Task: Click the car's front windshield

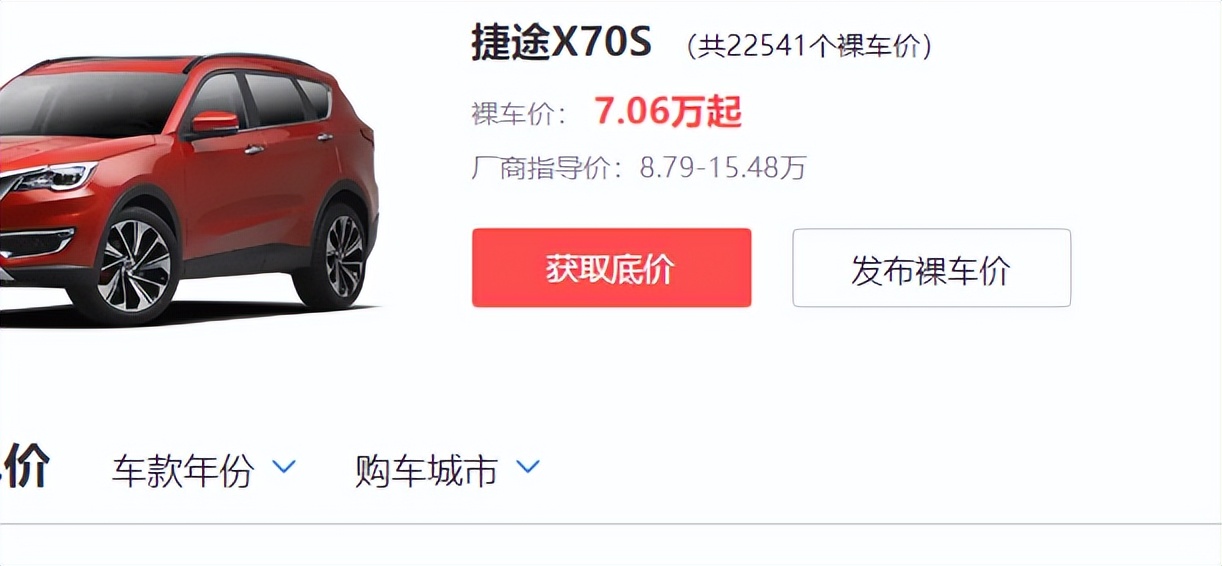Action: pyautogui.click(x=90, y=103)
